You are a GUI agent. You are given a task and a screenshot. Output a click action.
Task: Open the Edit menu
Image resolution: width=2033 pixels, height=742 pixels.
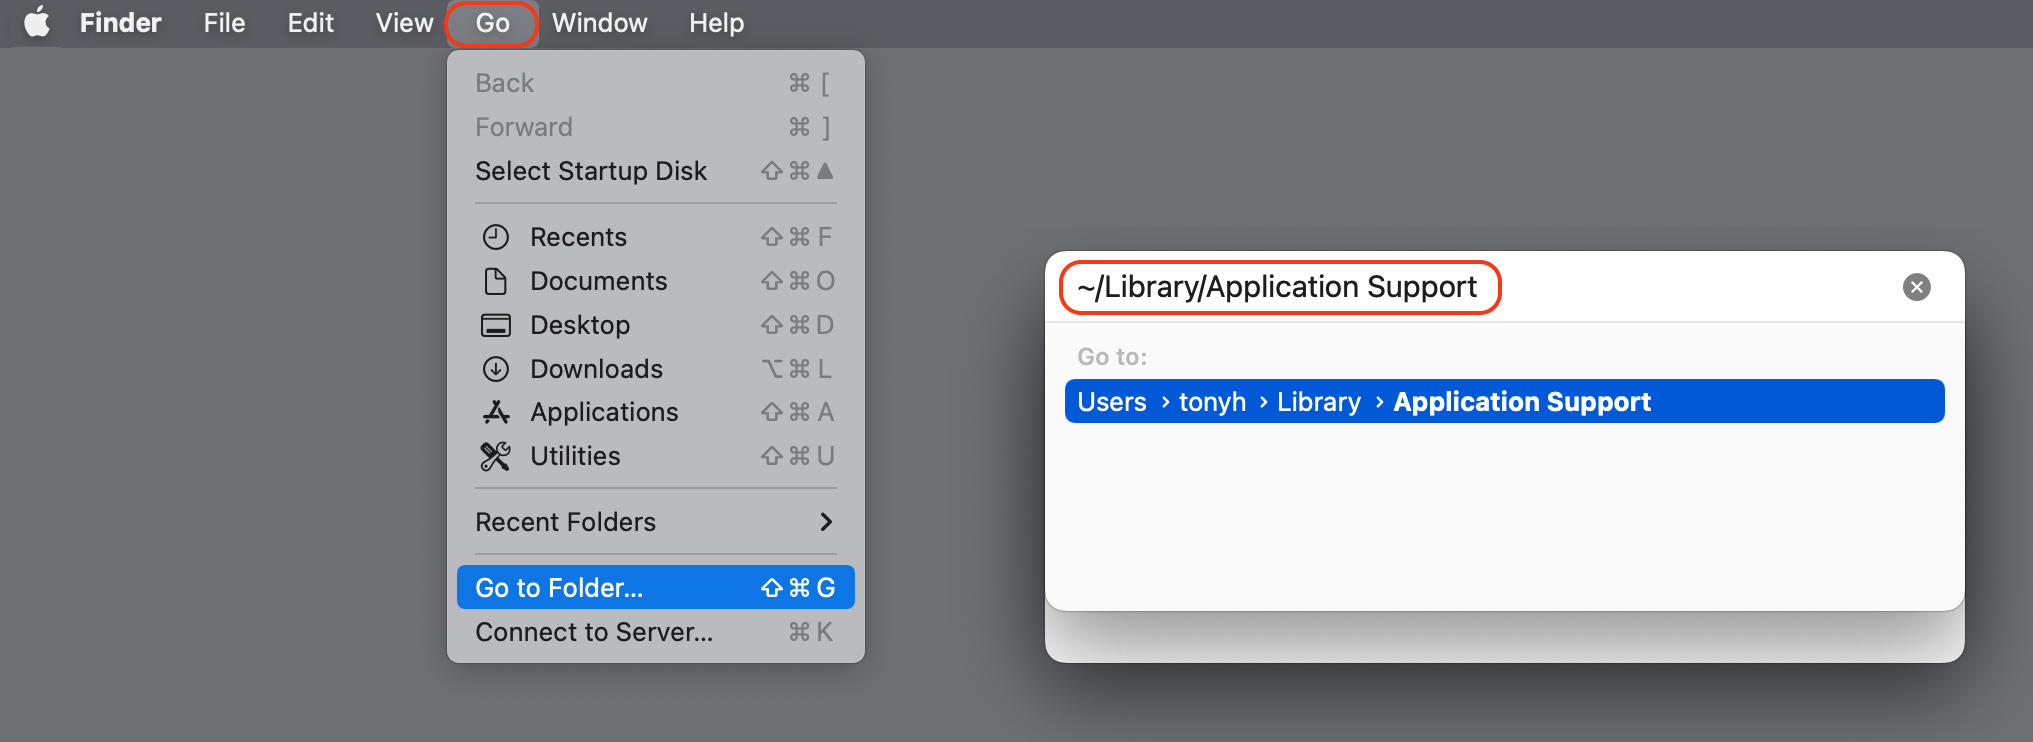pos(310,22)
